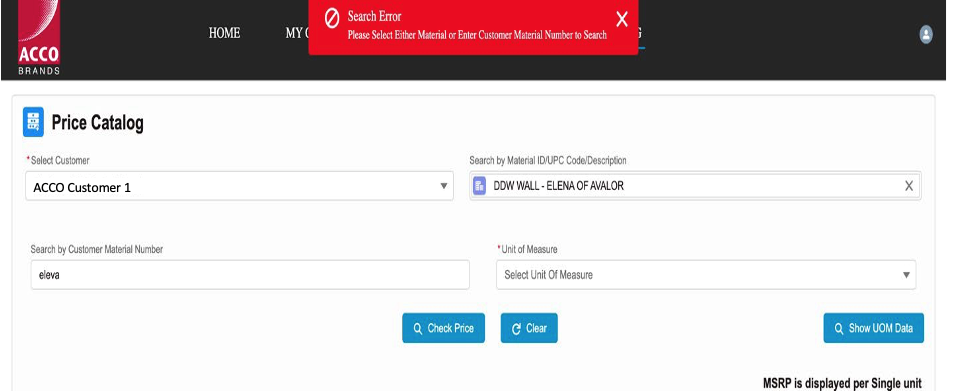
Task: Click the DDW WALL - ELENA OF AVALOR field
Action: tap(695, 186)
